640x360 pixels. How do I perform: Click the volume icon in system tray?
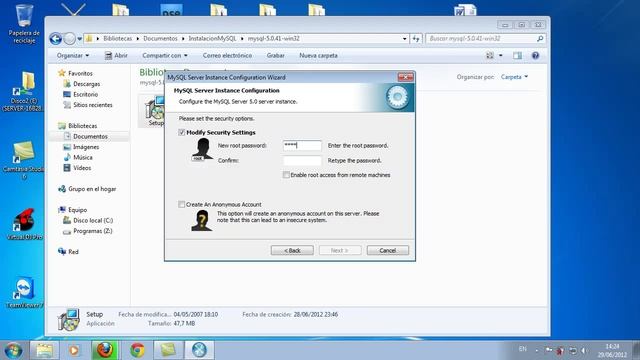click(584, 350)
